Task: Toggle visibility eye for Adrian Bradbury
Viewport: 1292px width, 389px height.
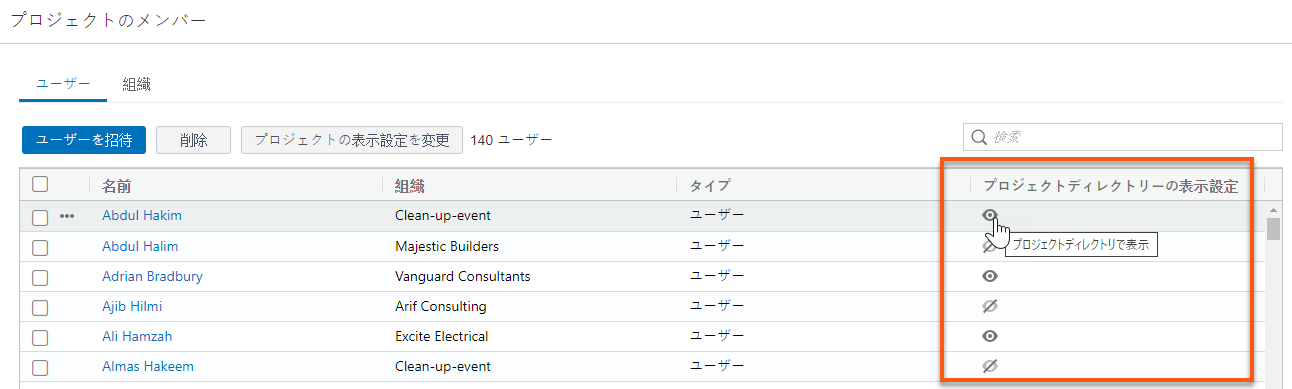Action: (990, 276)
